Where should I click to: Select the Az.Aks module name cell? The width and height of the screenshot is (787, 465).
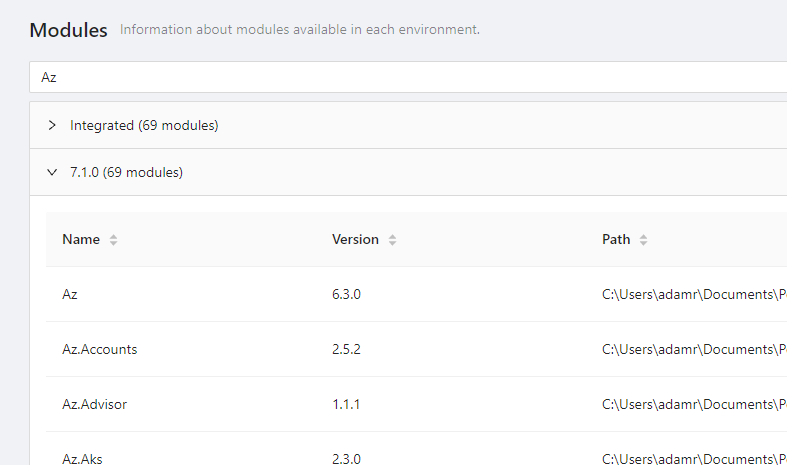click(x=82, y=458)
